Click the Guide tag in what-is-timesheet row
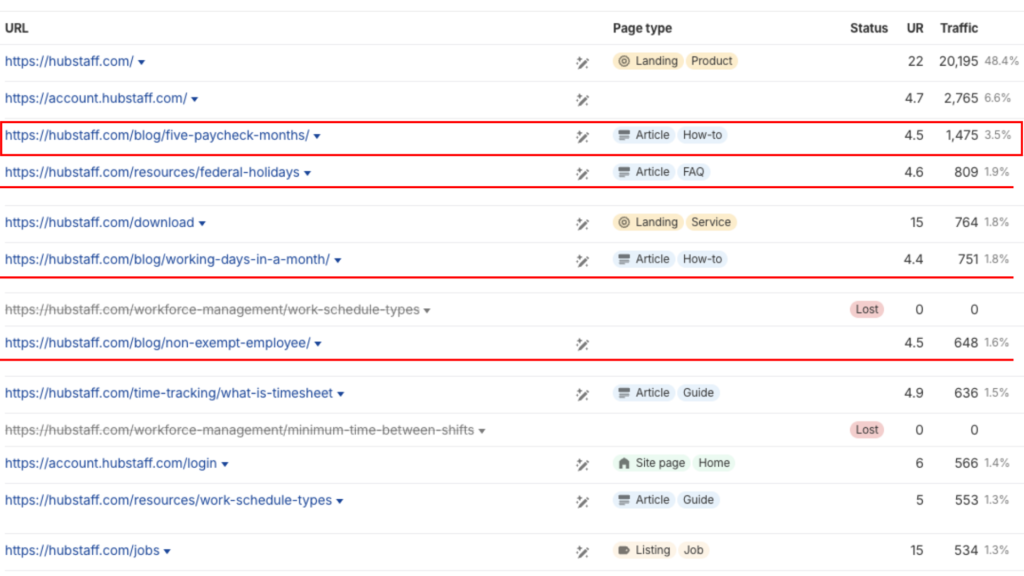This screenshot has height=576, width=1024. click(x=698, y=392)
